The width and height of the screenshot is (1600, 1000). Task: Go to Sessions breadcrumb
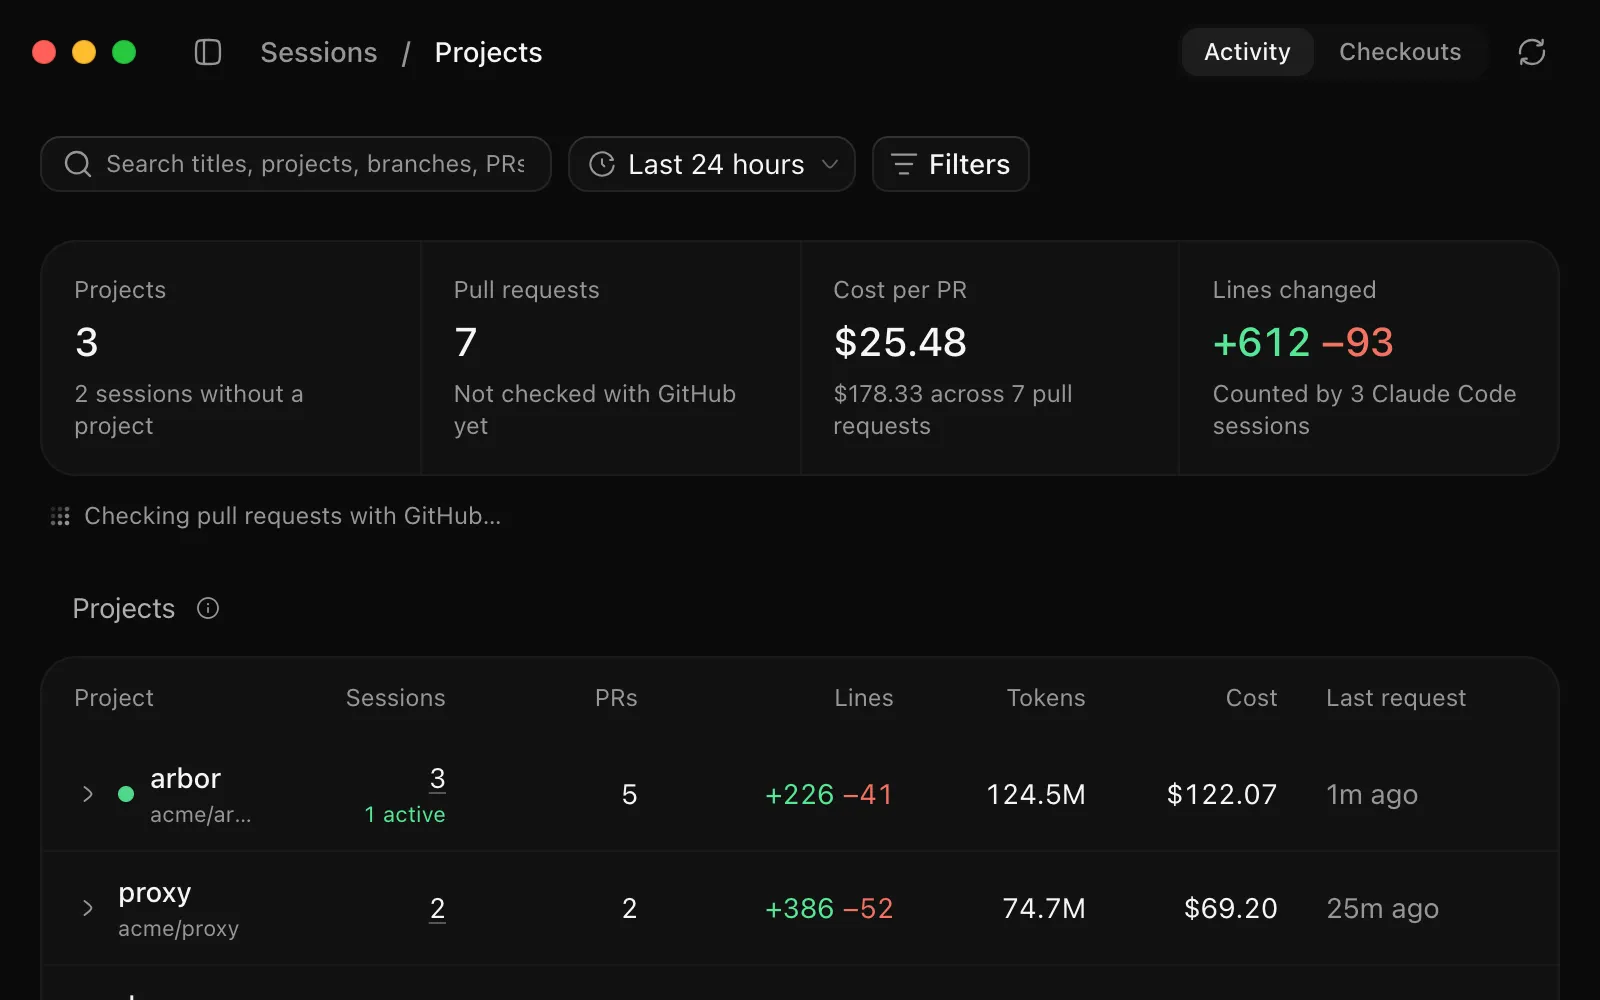click(319, 52)
